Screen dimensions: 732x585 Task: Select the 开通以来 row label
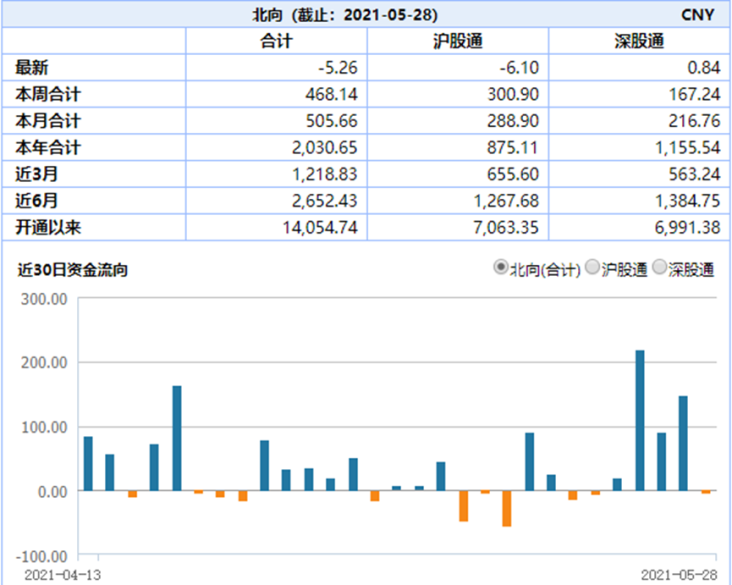pyautogui.click(x=47, y=227)
